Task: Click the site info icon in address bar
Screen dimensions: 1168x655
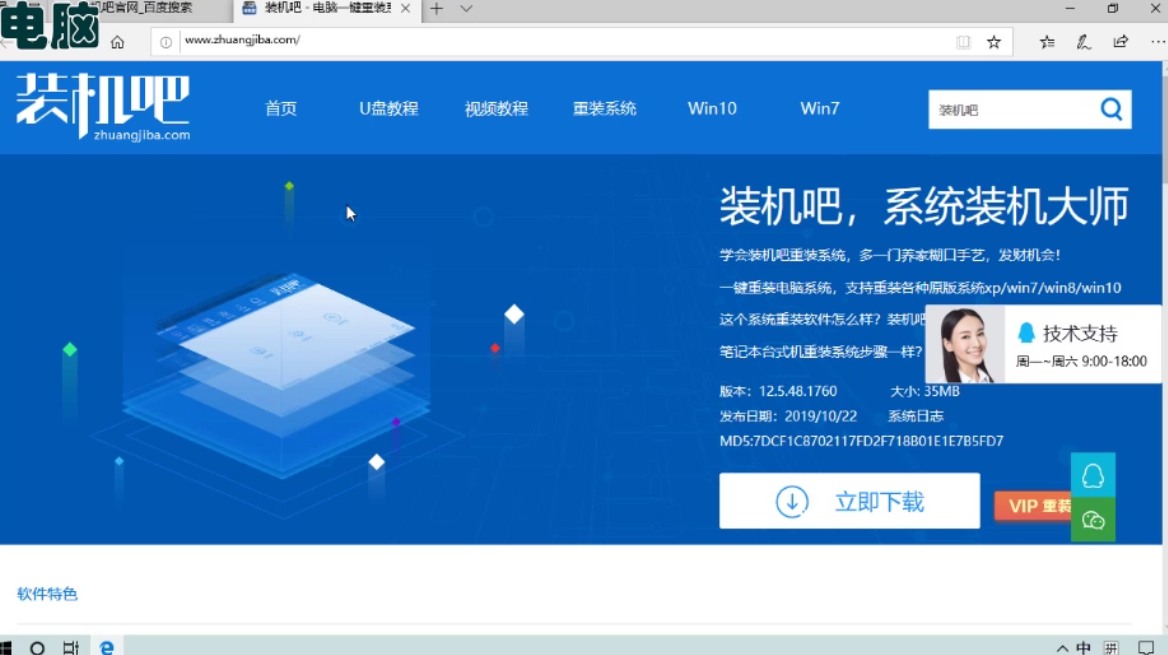Action: pyautogui.click(x=166, y=42)
